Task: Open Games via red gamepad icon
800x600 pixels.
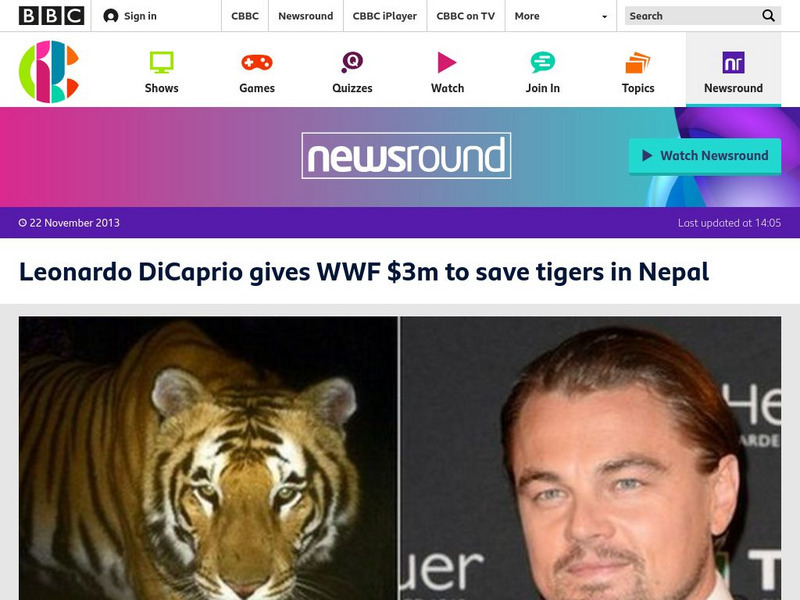Action: [x=257, y=62]
